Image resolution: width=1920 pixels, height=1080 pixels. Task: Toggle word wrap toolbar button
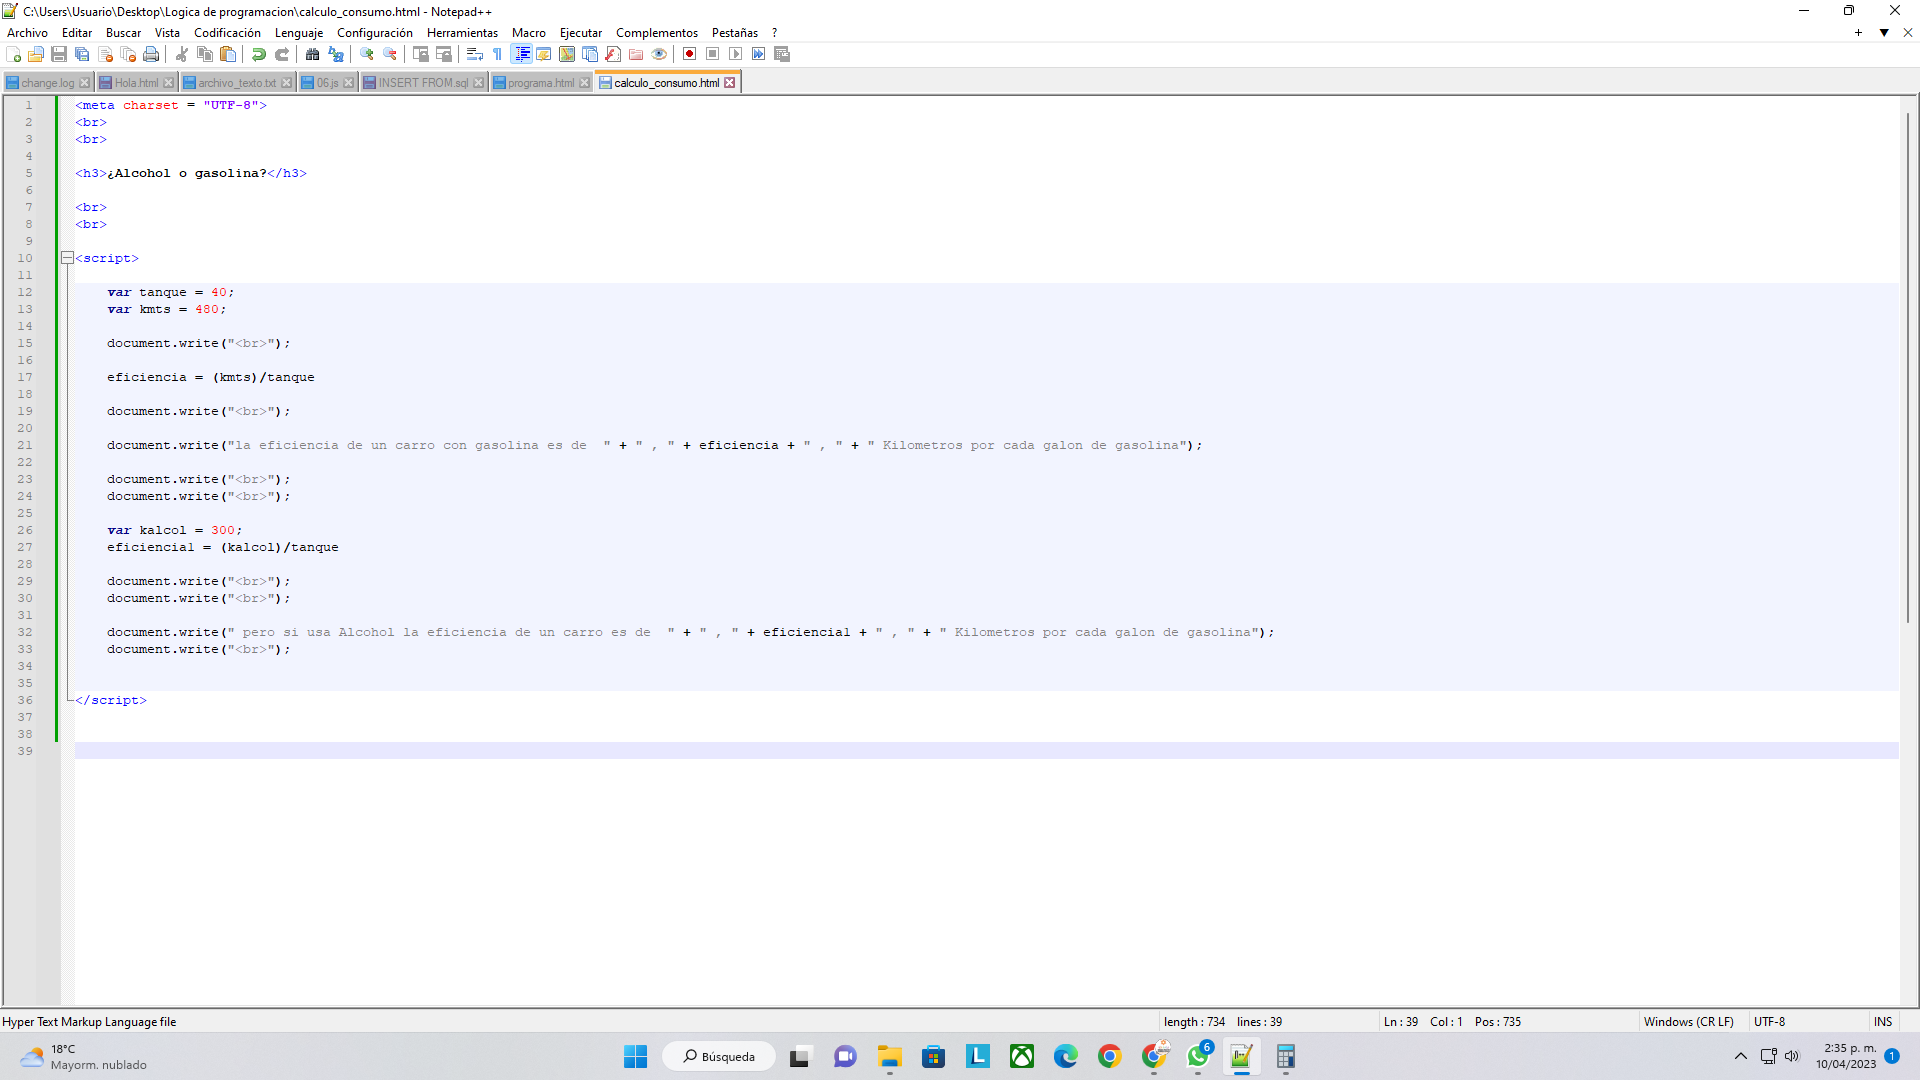click(x=475, y=54)
